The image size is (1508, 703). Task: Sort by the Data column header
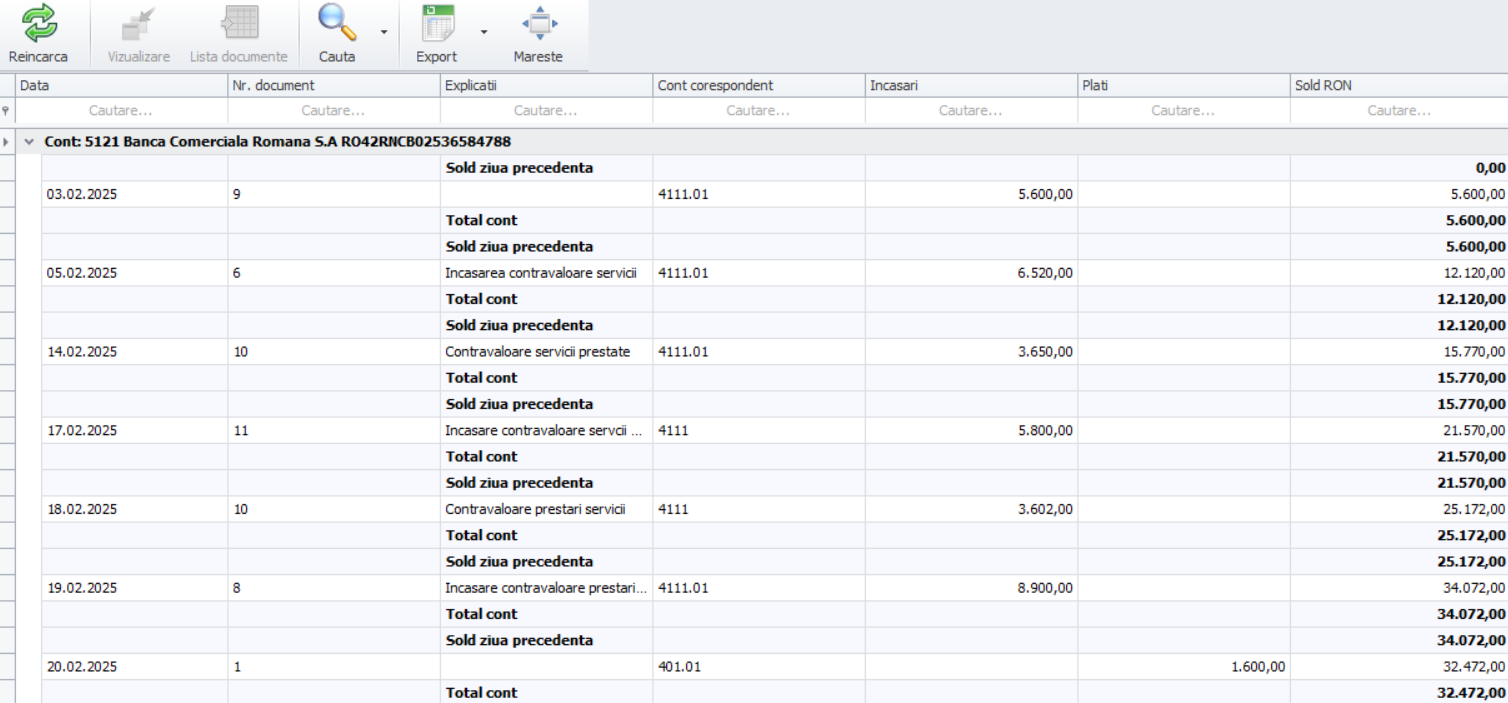click(x=120, y=86)
